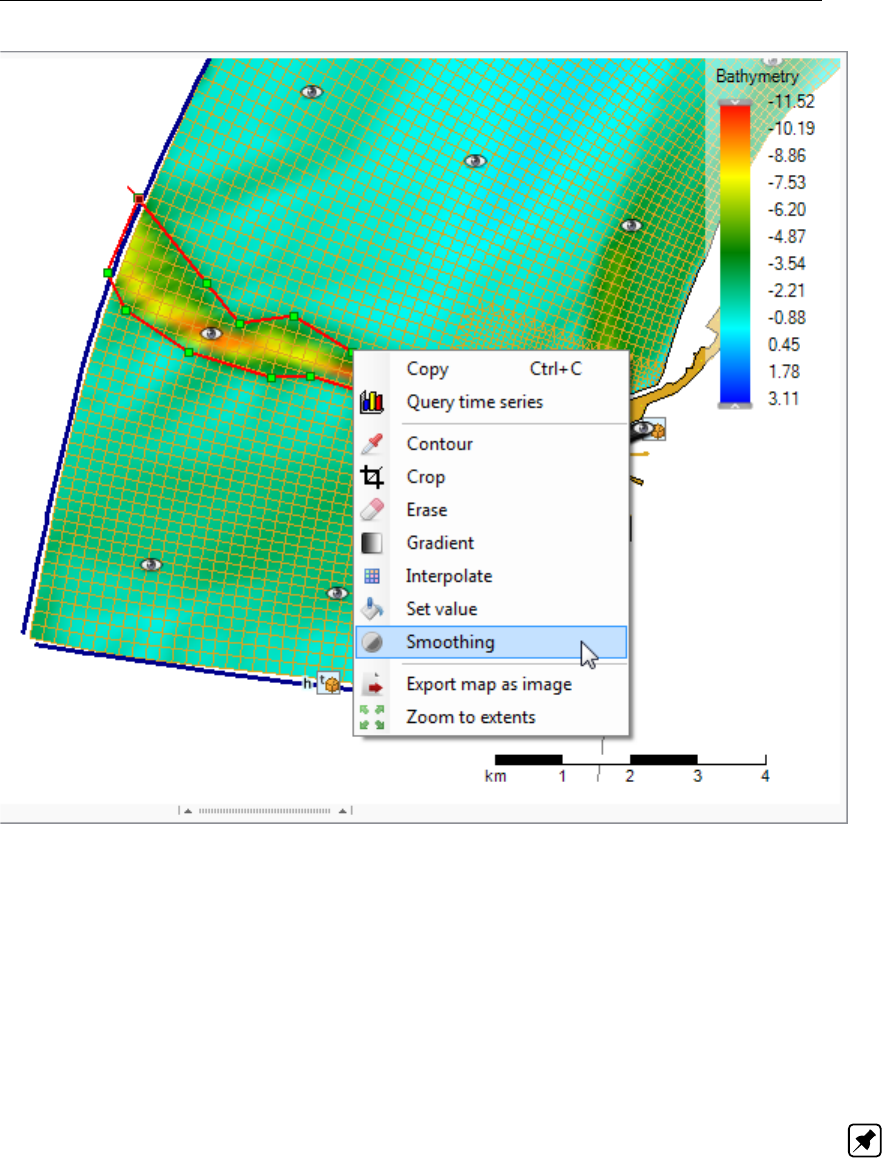
Task: Click the Erase eraser icon
Action: [372, 510]
